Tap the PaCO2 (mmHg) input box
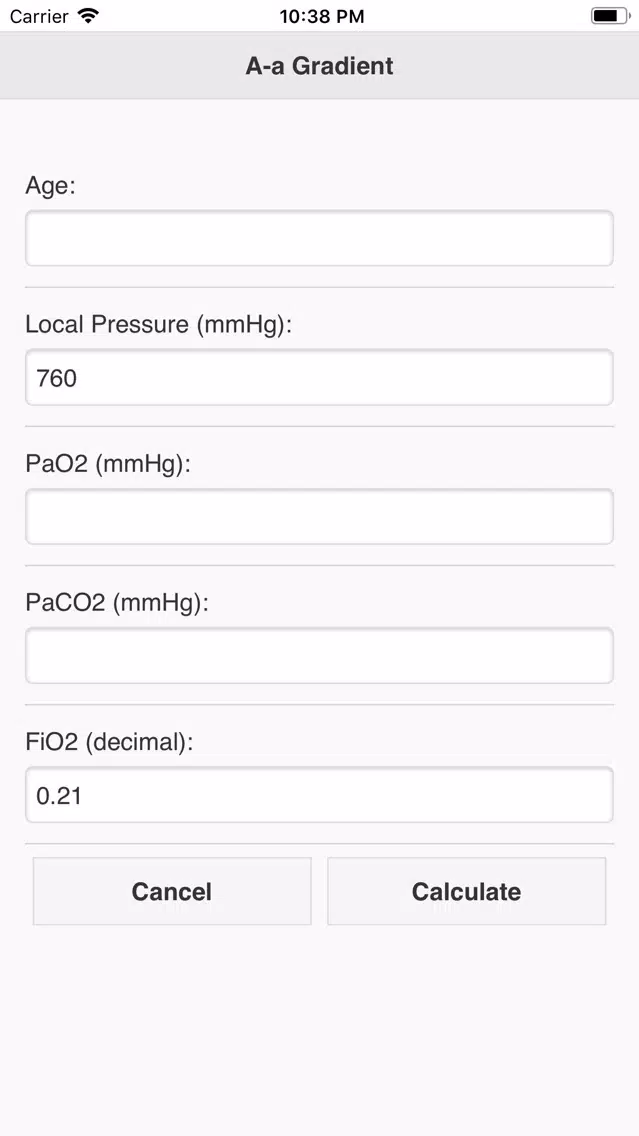This screenshot has width=639, height=1136. (320, 656)
